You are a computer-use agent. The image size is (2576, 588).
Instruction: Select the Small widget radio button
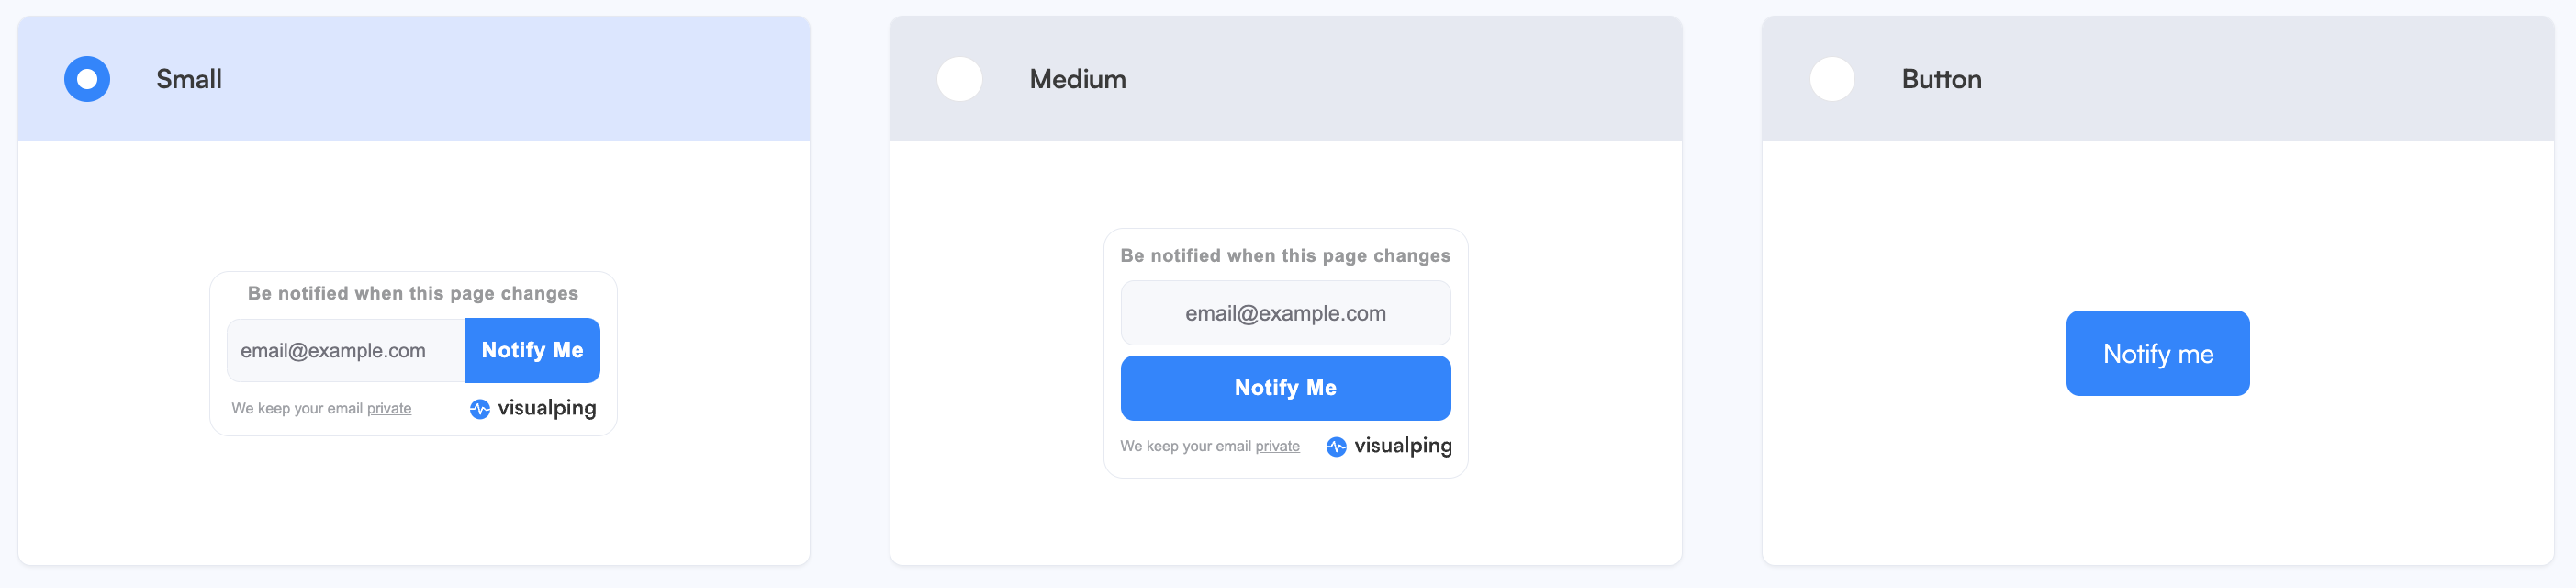point(87,79)
